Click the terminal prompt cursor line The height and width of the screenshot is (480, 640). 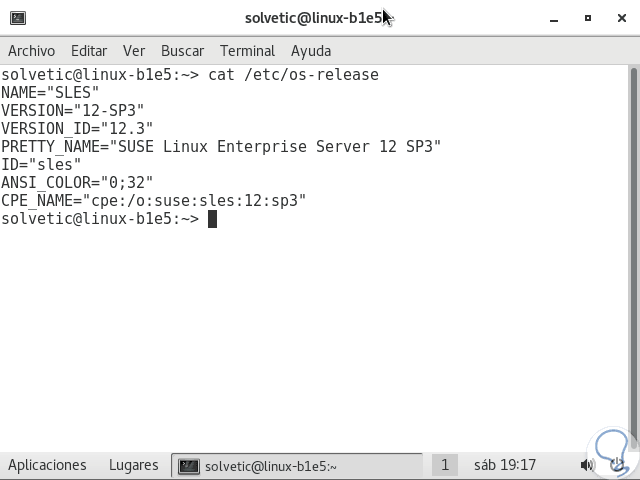212,219
